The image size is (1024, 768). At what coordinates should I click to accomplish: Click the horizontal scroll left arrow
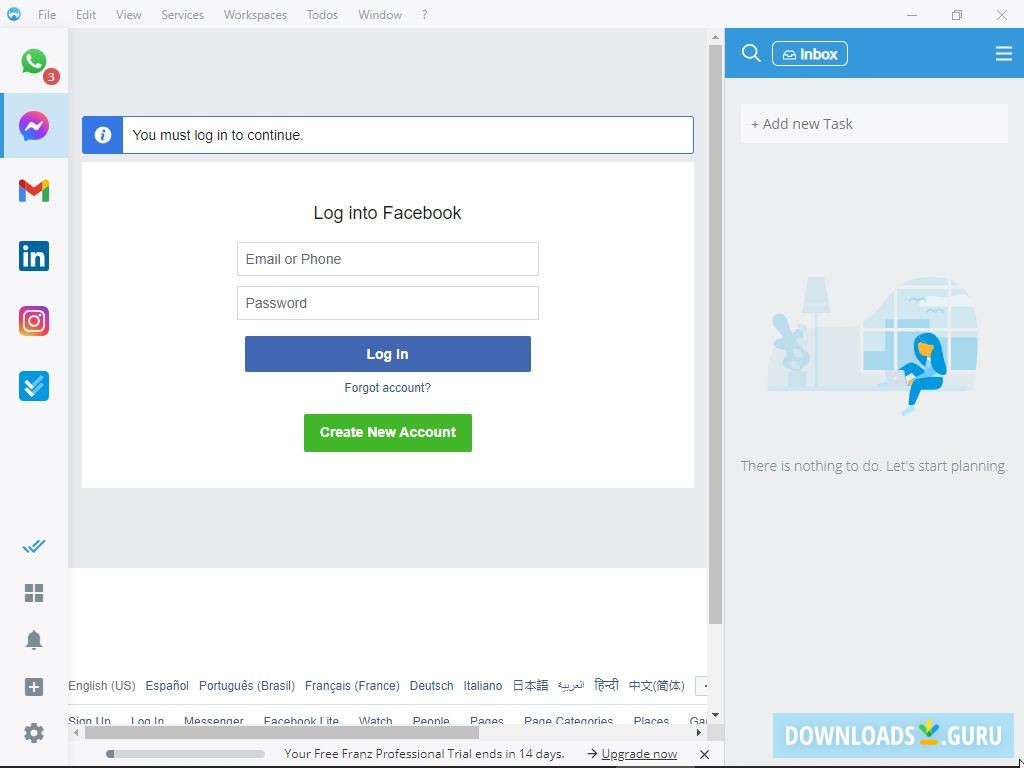click(x=76, y=733)
